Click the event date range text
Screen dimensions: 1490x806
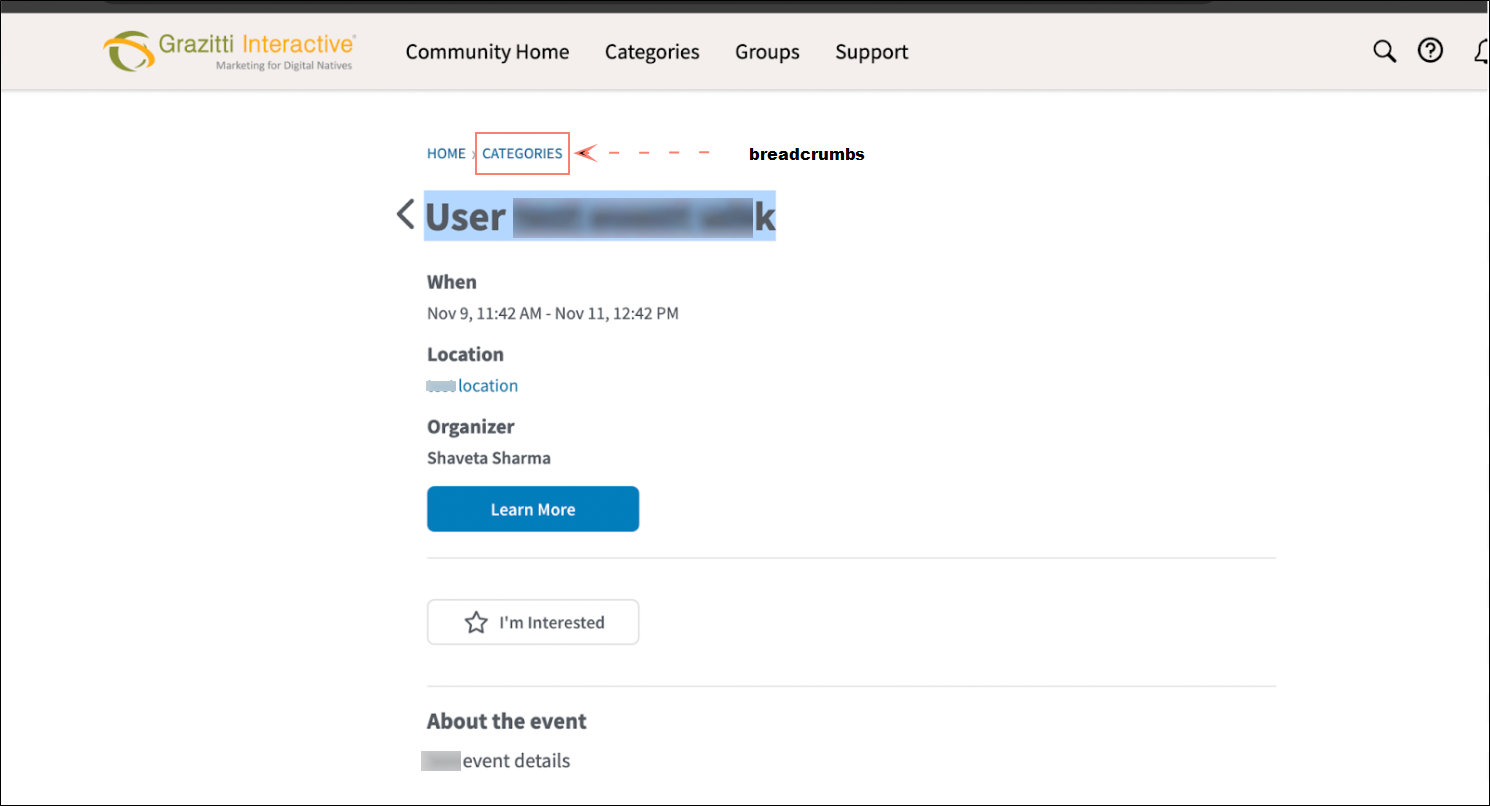point(552,313)
